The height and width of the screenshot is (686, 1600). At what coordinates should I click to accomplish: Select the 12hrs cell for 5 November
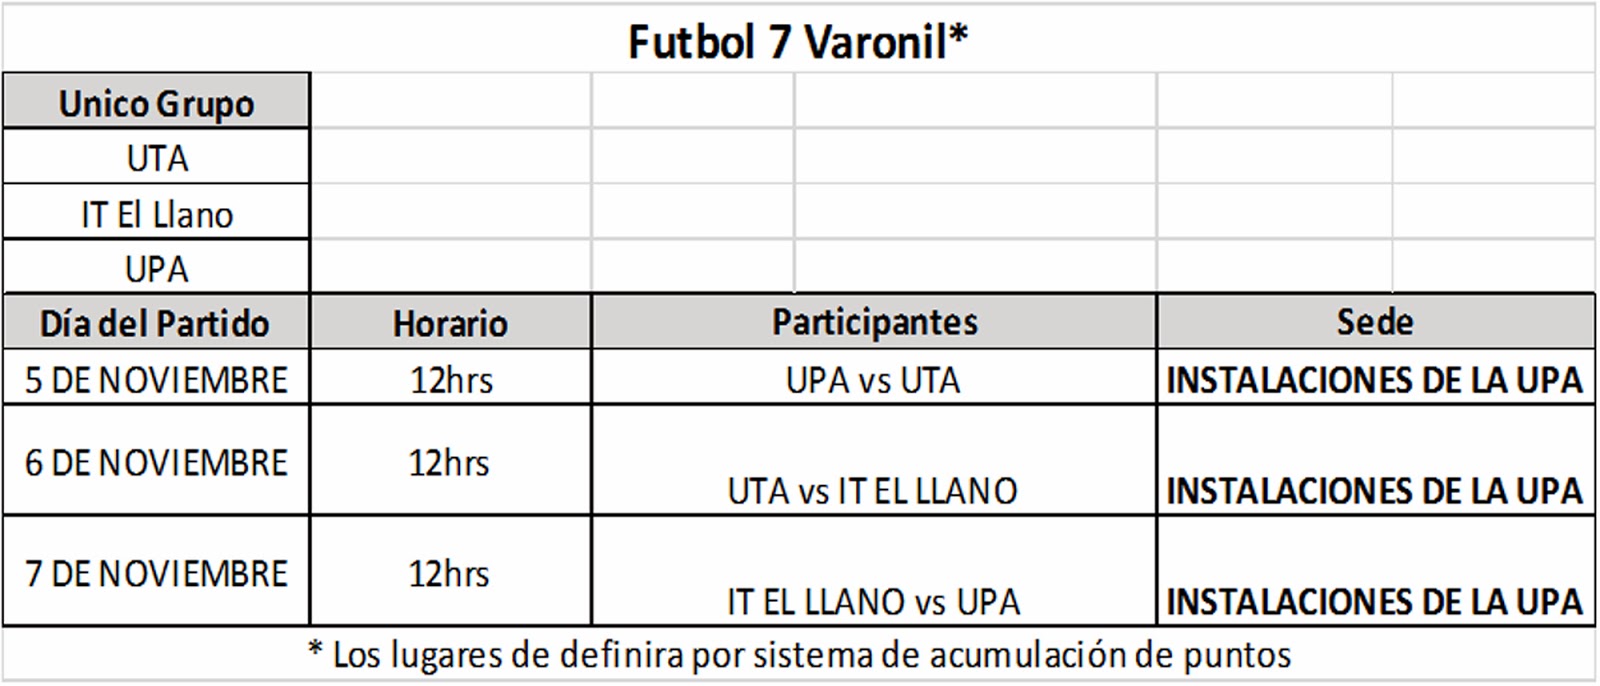451,379
